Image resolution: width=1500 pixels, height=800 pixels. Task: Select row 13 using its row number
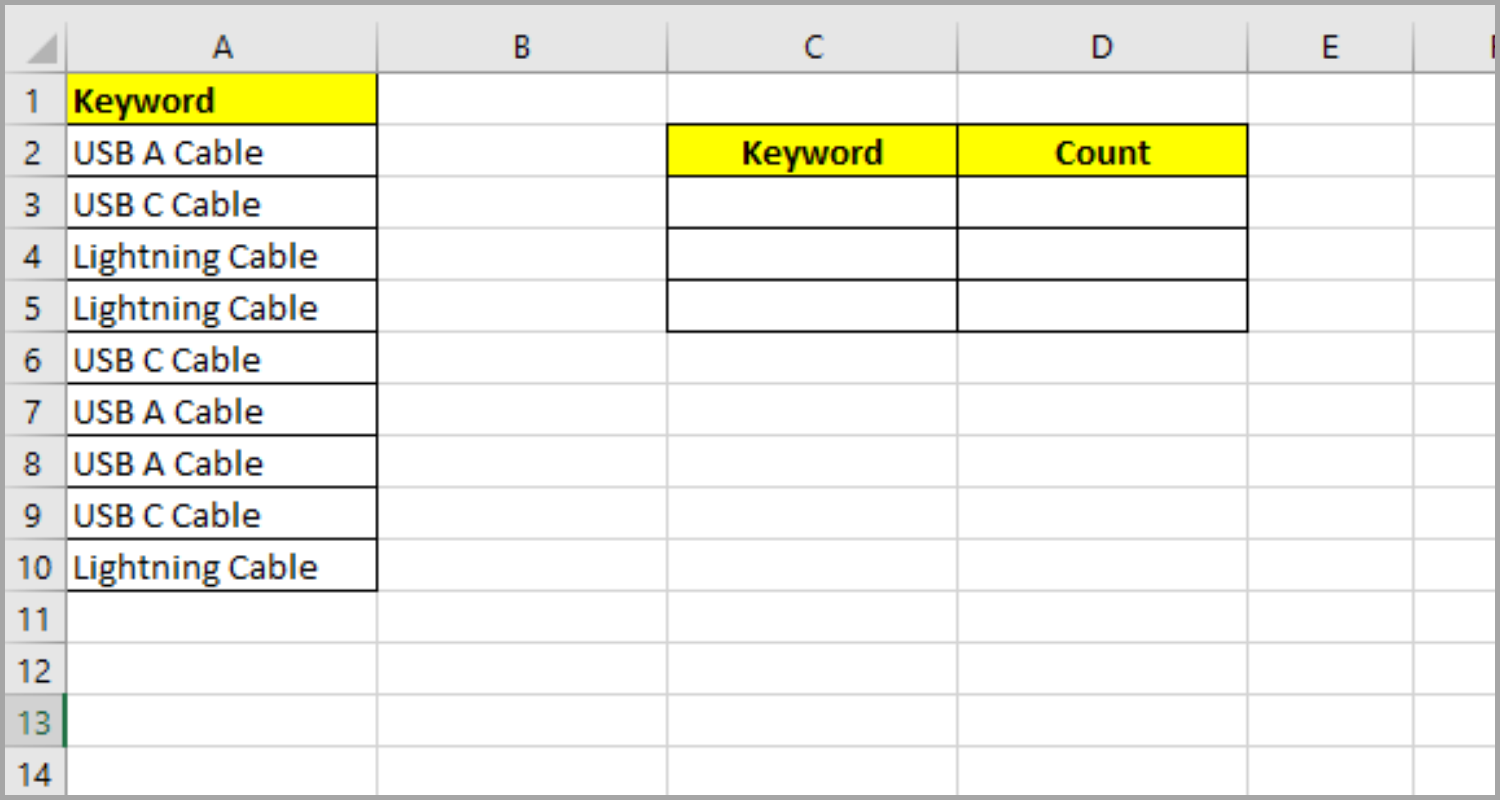(x=34, y=722)
